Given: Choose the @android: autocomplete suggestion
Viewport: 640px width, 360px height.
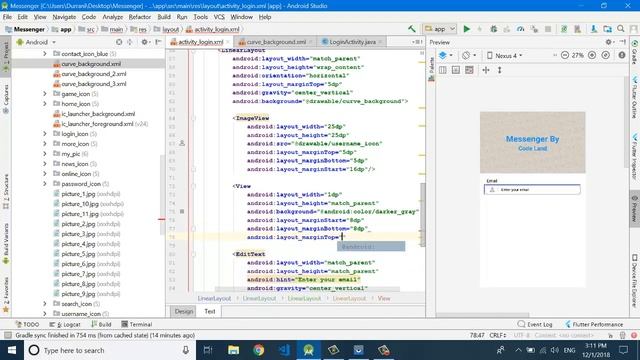Looking at the screenshot, I should point(371,247).
